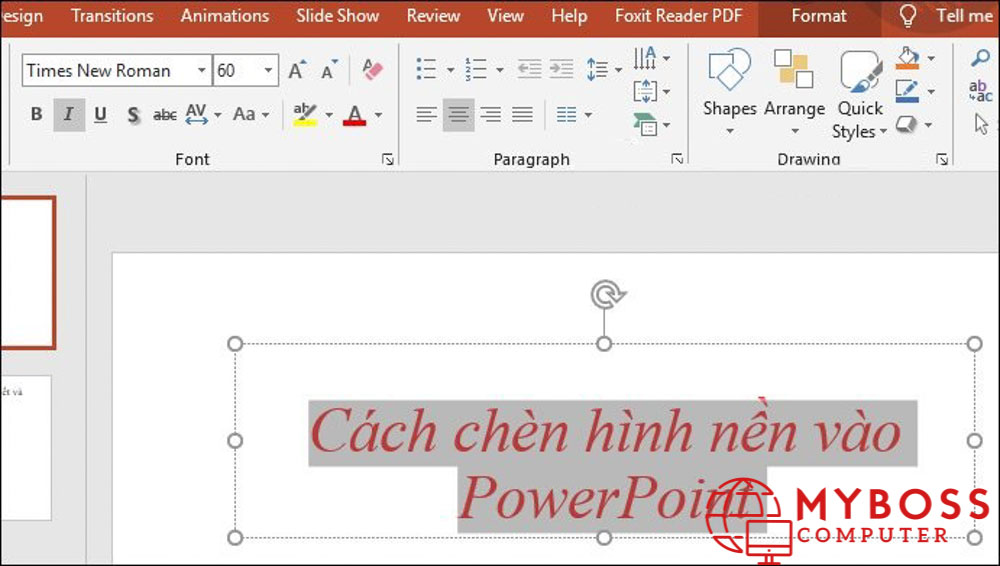Toggle Italic formatting off

[68, 115]
